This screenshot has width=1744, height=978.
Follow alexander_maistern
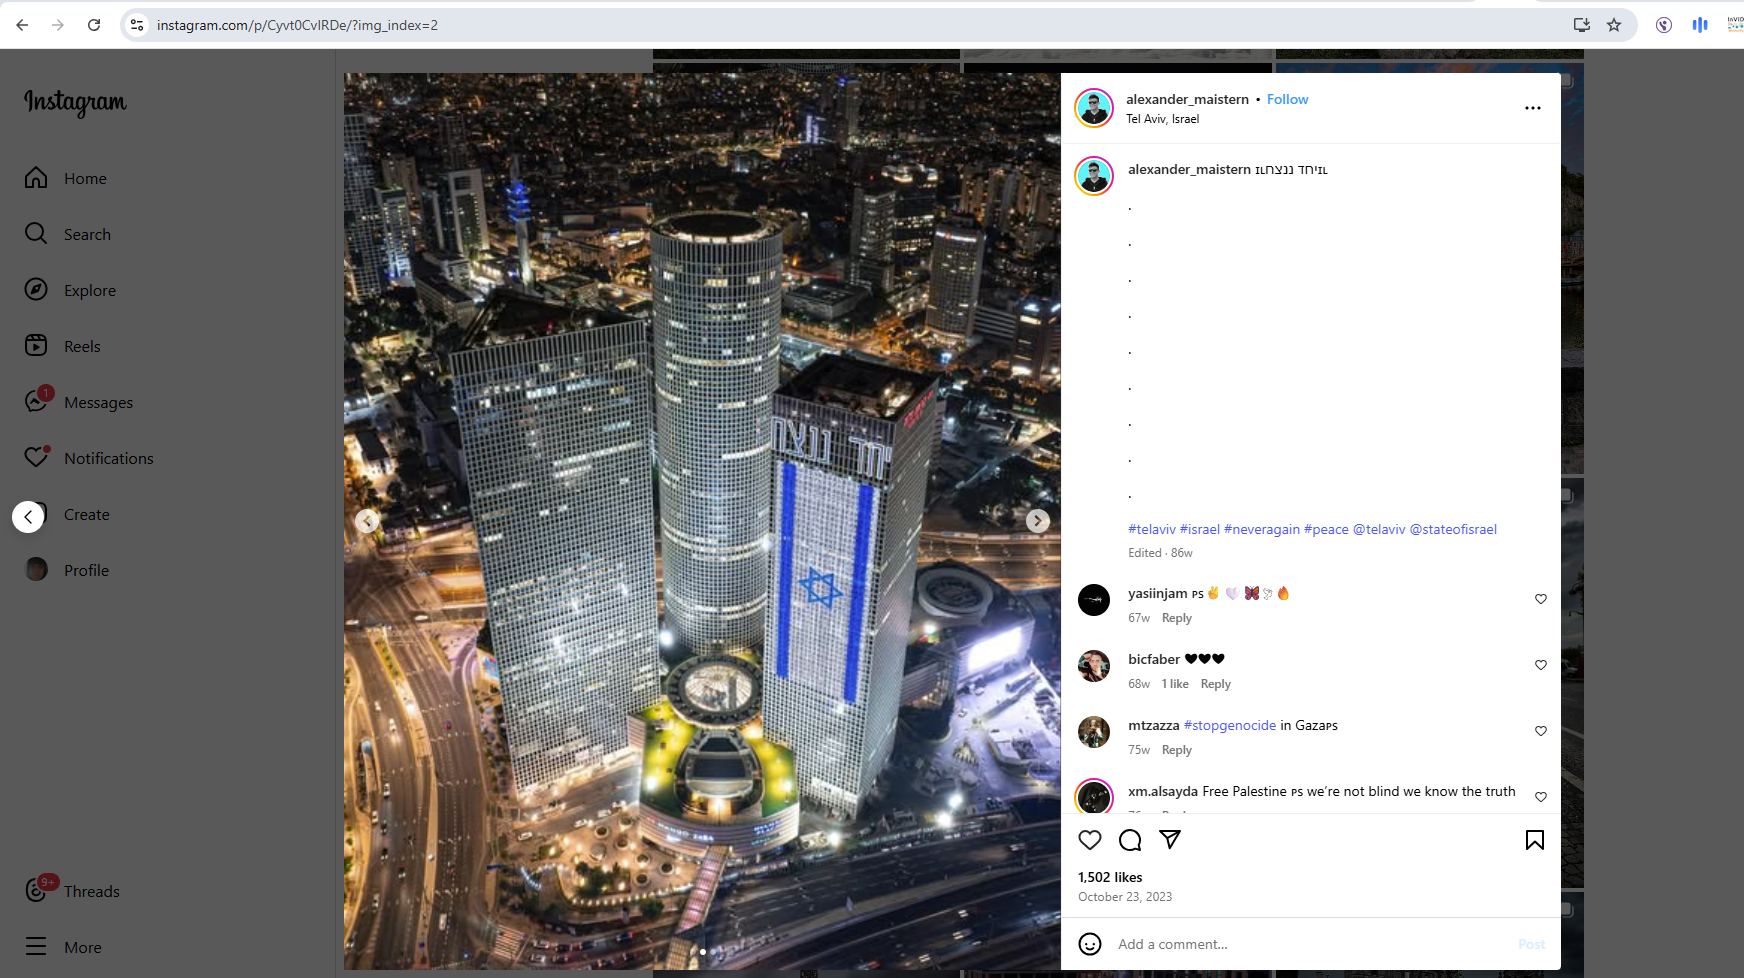point(1287,99)
